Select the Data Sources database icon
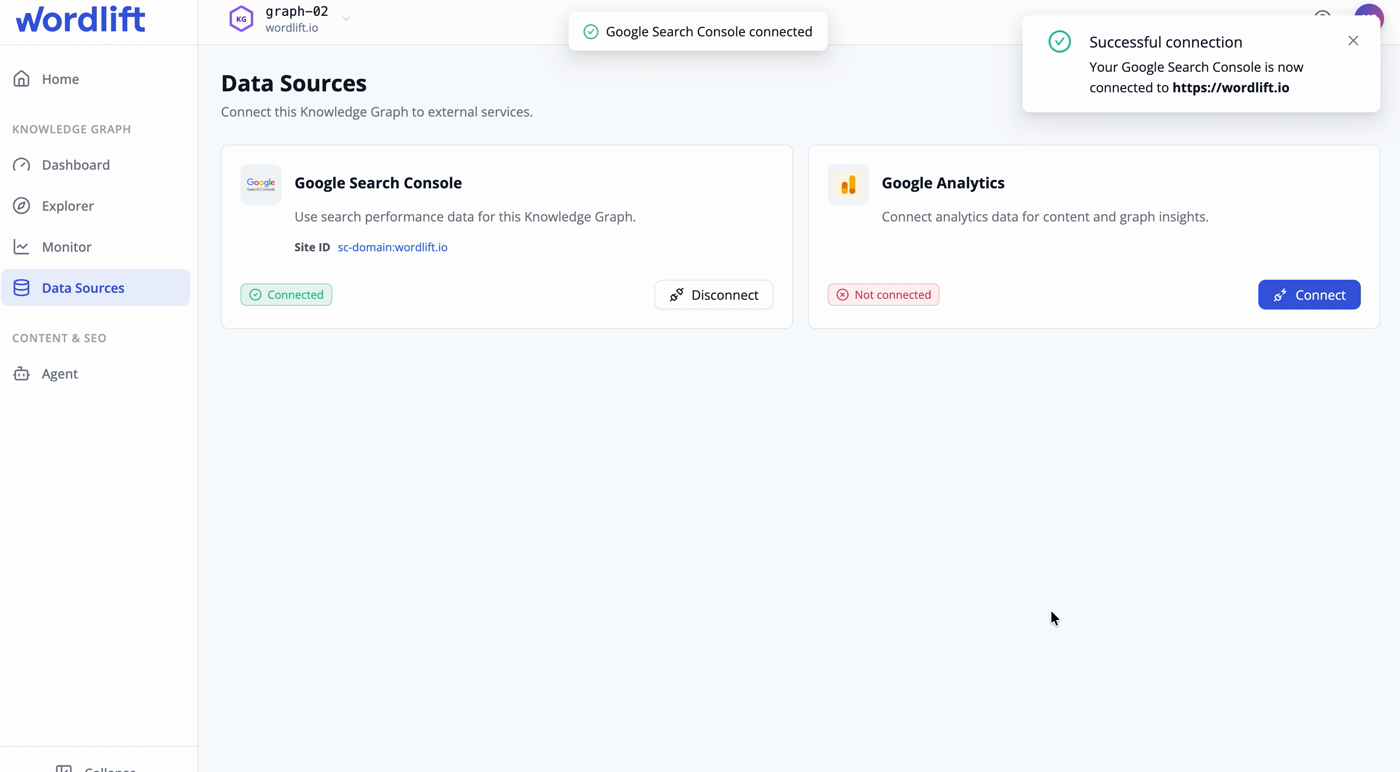 pos(21,288)
